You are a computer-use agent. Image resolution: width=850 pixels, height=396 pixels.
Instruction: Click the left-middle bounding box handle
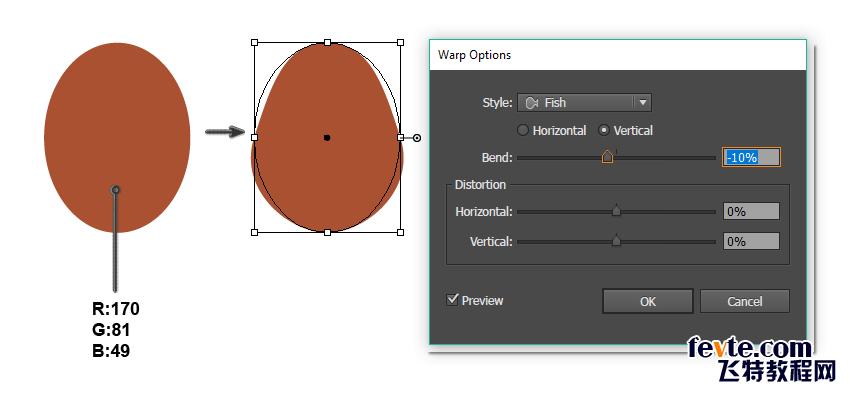(x=255, y=138)
